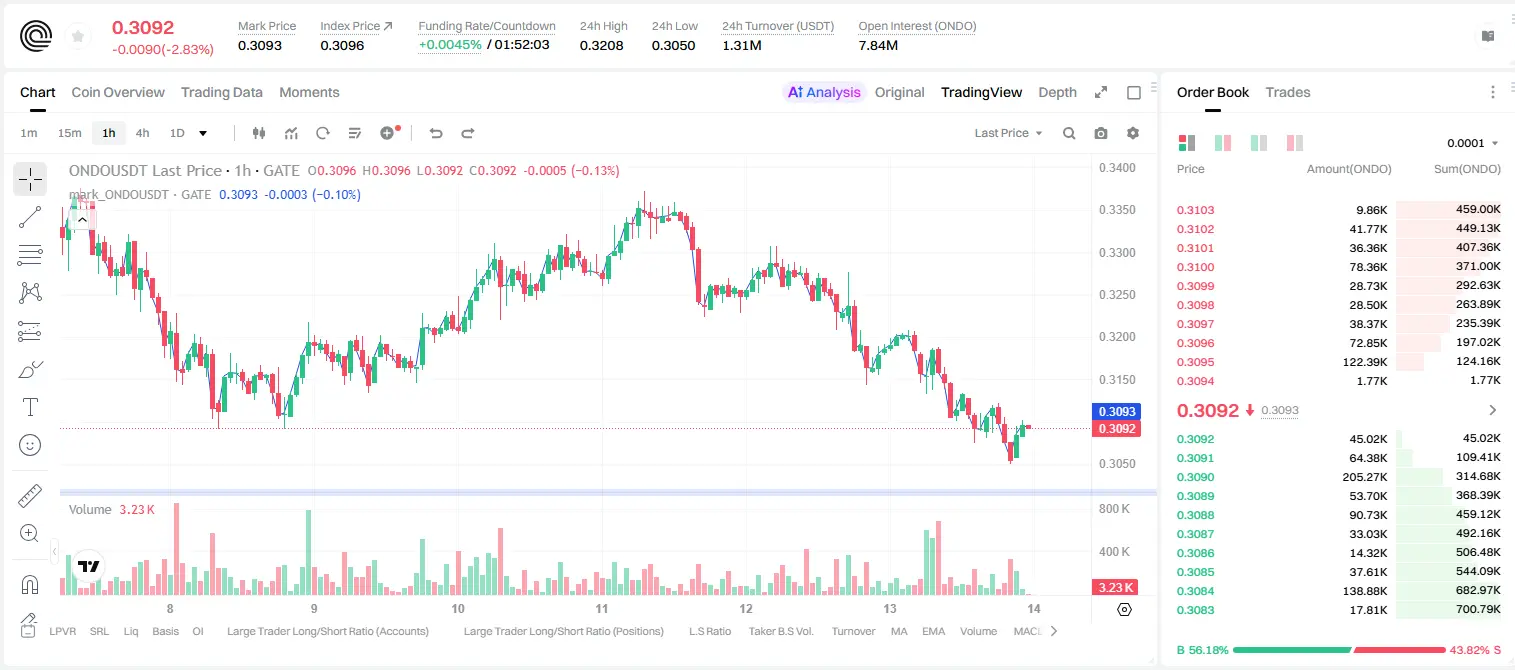
Task: Take a chart snapshot with camera icon
Action: point(1101,133)
